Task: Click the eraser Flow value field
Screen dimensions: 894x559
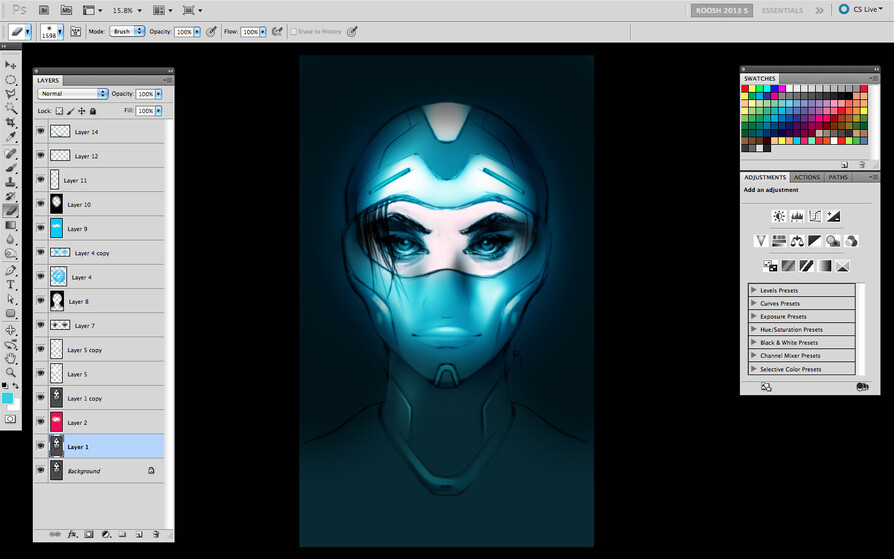Action: pyautogui.click(x=250, y=32)
